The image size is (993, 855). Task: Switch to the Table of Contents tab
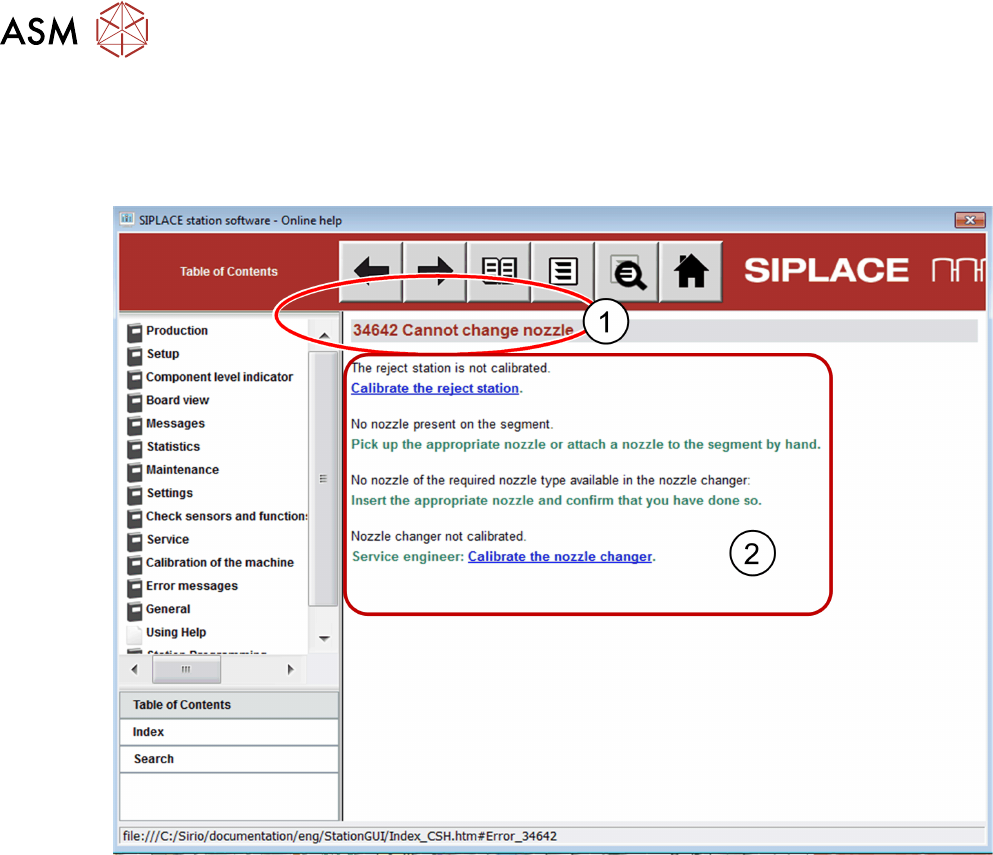click(x=229, y=705)
